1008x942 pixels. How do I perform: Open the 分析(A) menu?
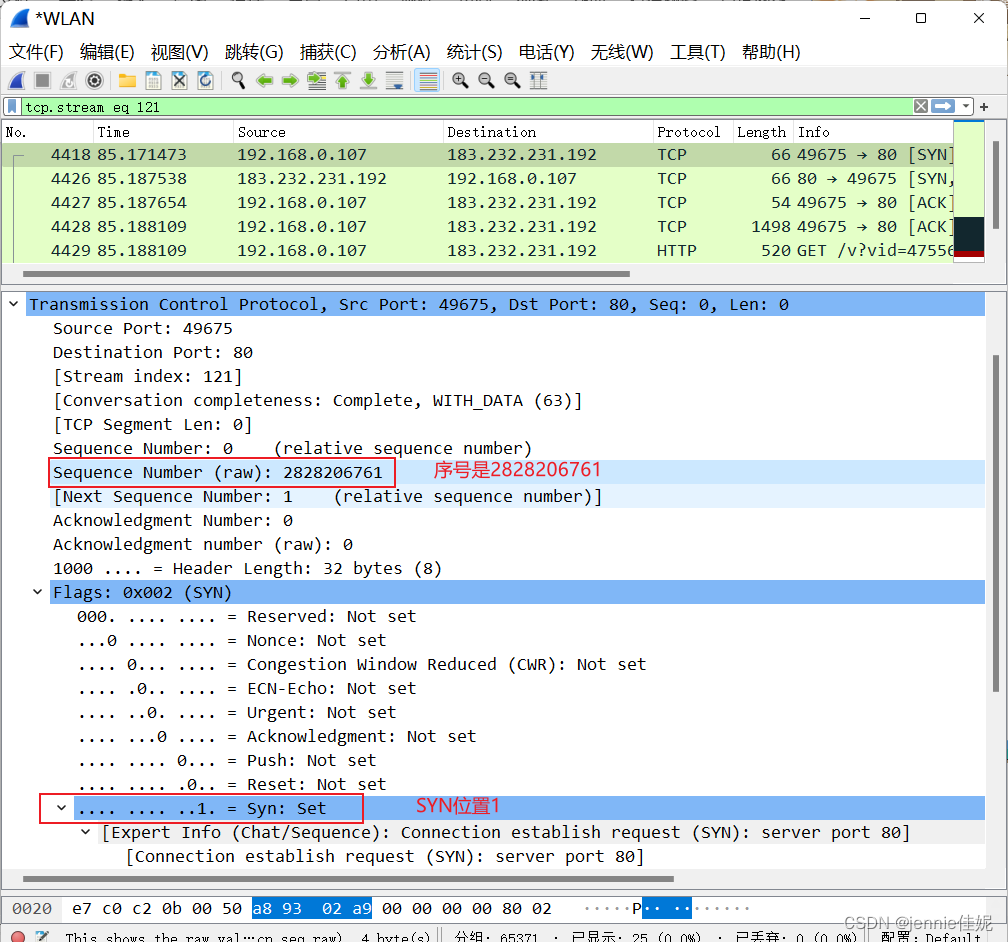(401, 52)
